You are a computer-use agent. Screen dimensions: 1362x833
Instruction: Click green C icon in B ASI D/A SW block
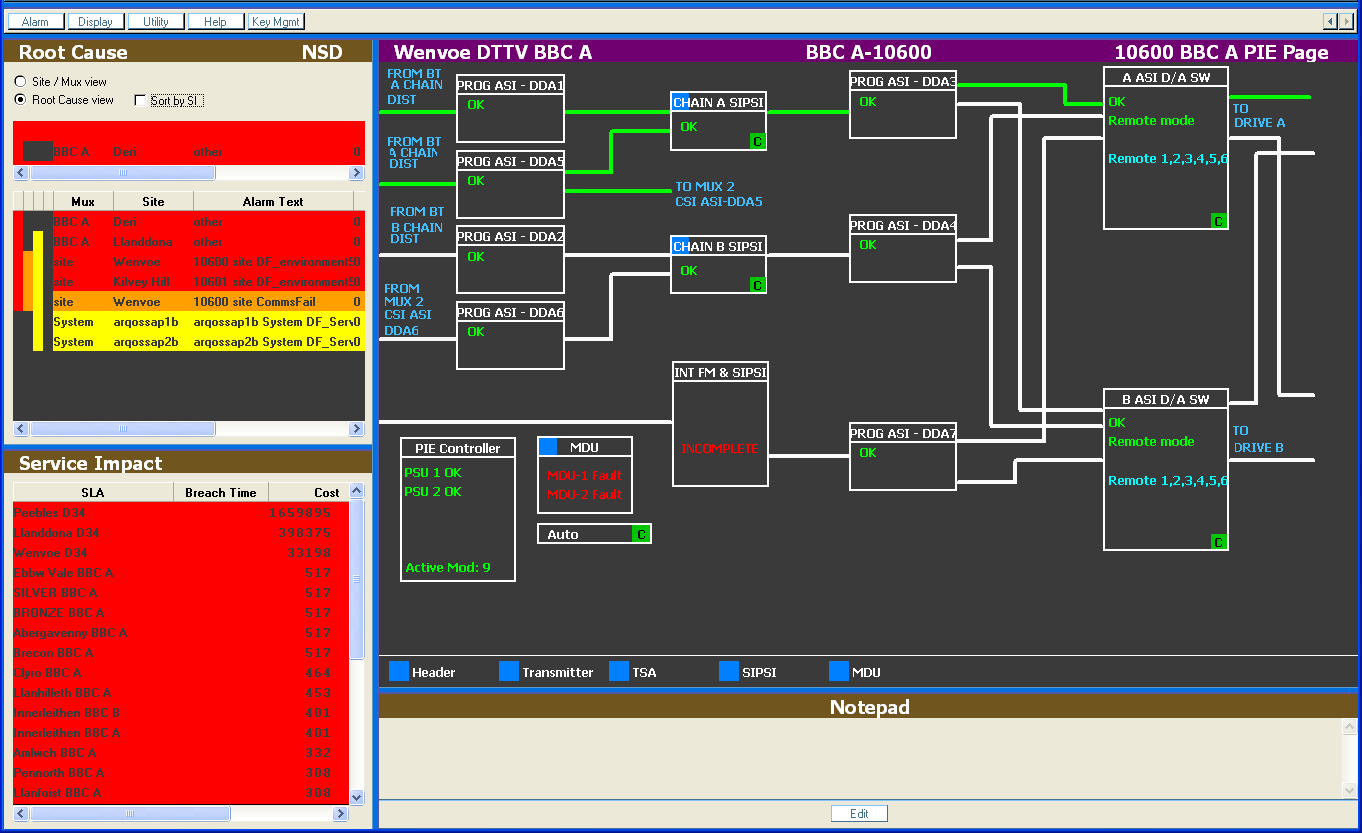tap(1219, 542)
